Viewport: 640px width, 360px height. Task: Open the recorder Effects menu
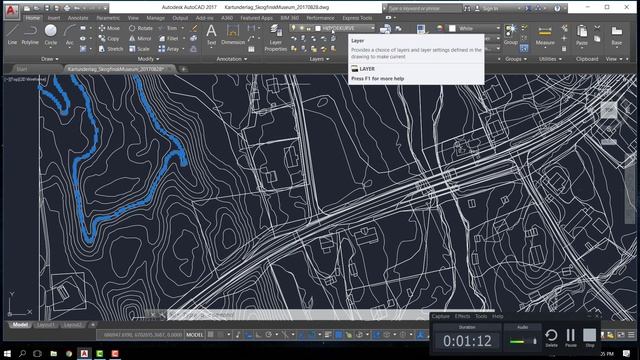coord(462,316)
